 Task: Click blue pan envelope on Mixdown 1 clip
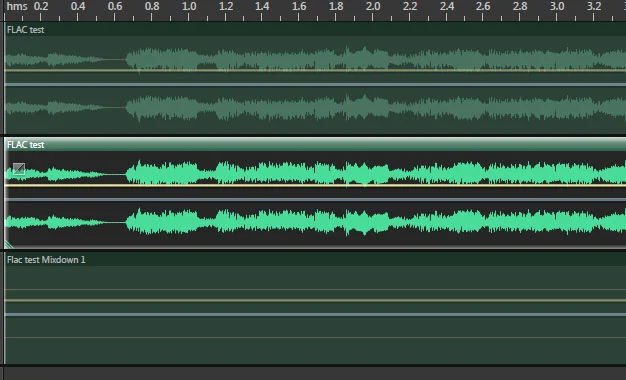(x=315, y=315)
